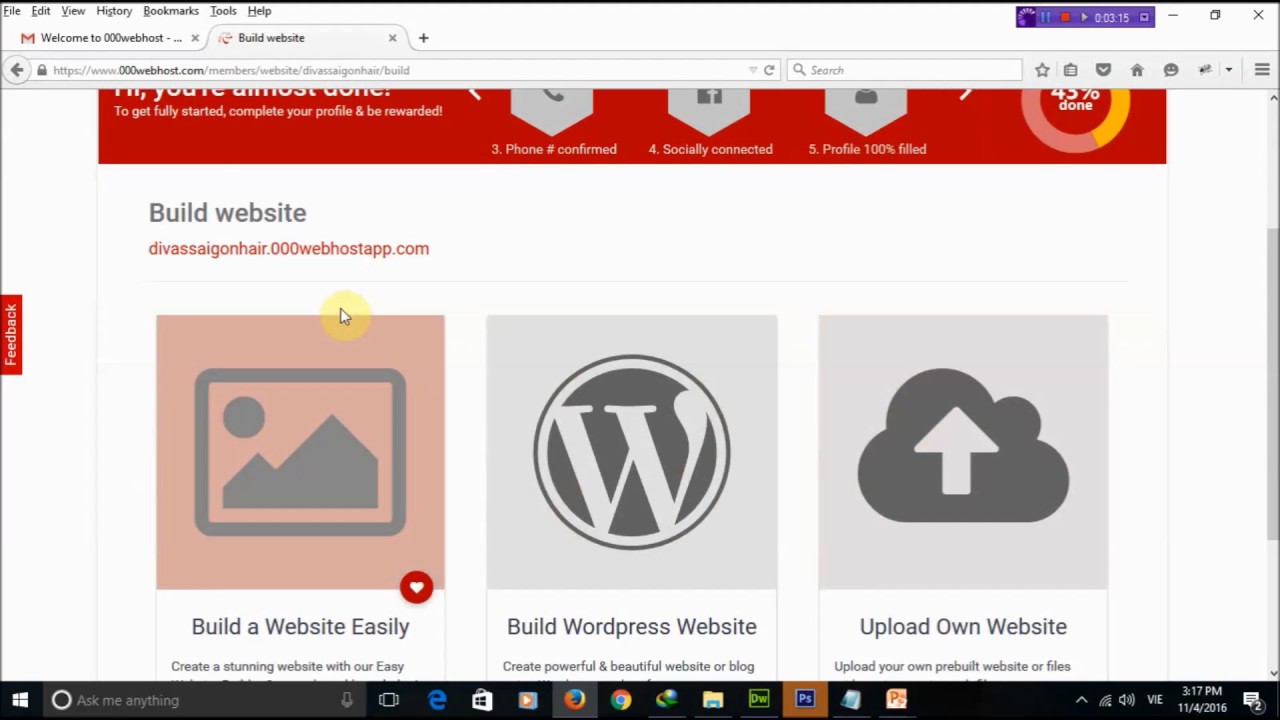Activate the Cortana microphone icon

(x=347, y=700)
